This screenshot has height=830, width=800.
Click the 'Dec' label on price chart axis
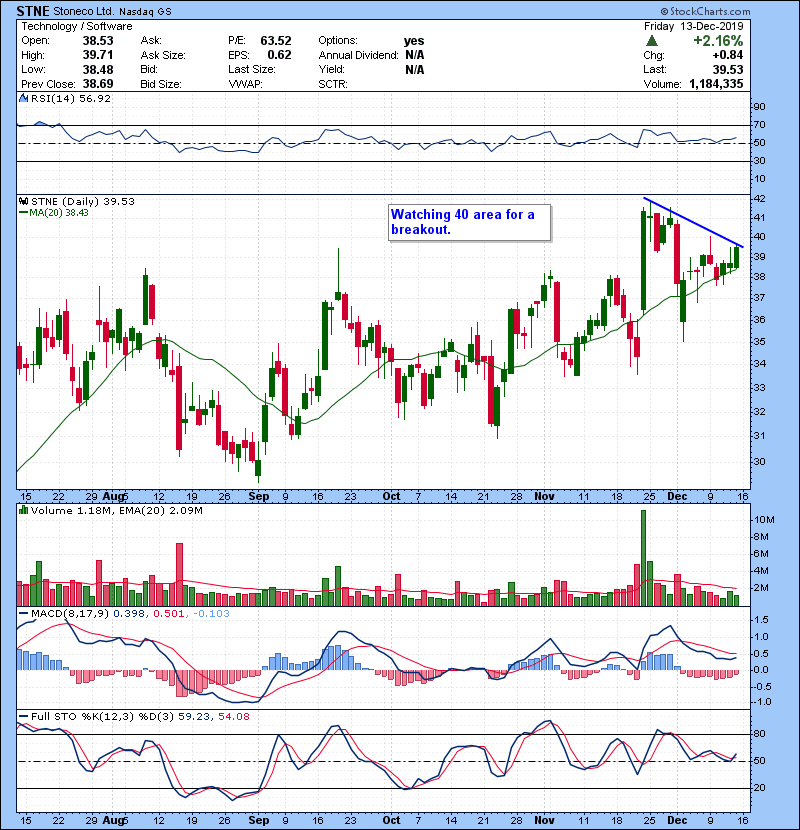click(677, 497)
